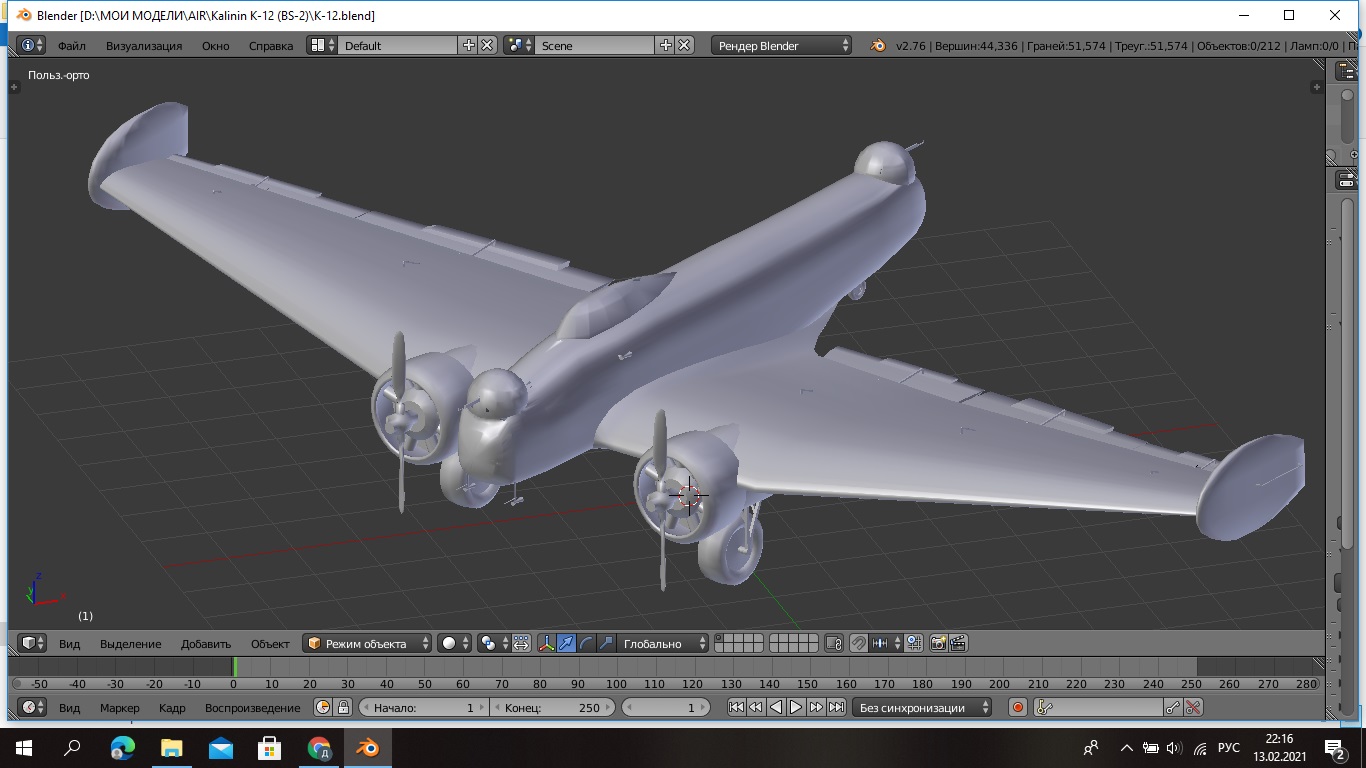Click the viewport shading sphere icon
This screenshot has height=768, width=1366.
tap(451, 643)
